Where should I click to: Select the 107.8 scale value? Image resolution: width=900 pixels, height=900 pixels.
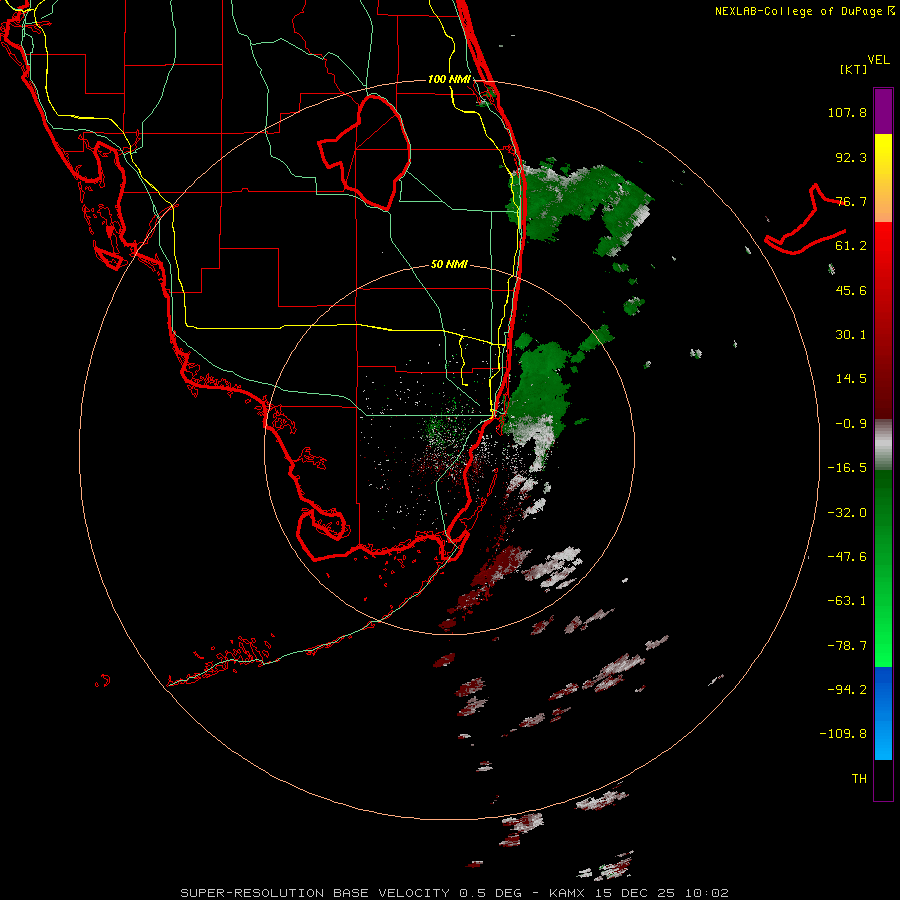pos(847,112)
